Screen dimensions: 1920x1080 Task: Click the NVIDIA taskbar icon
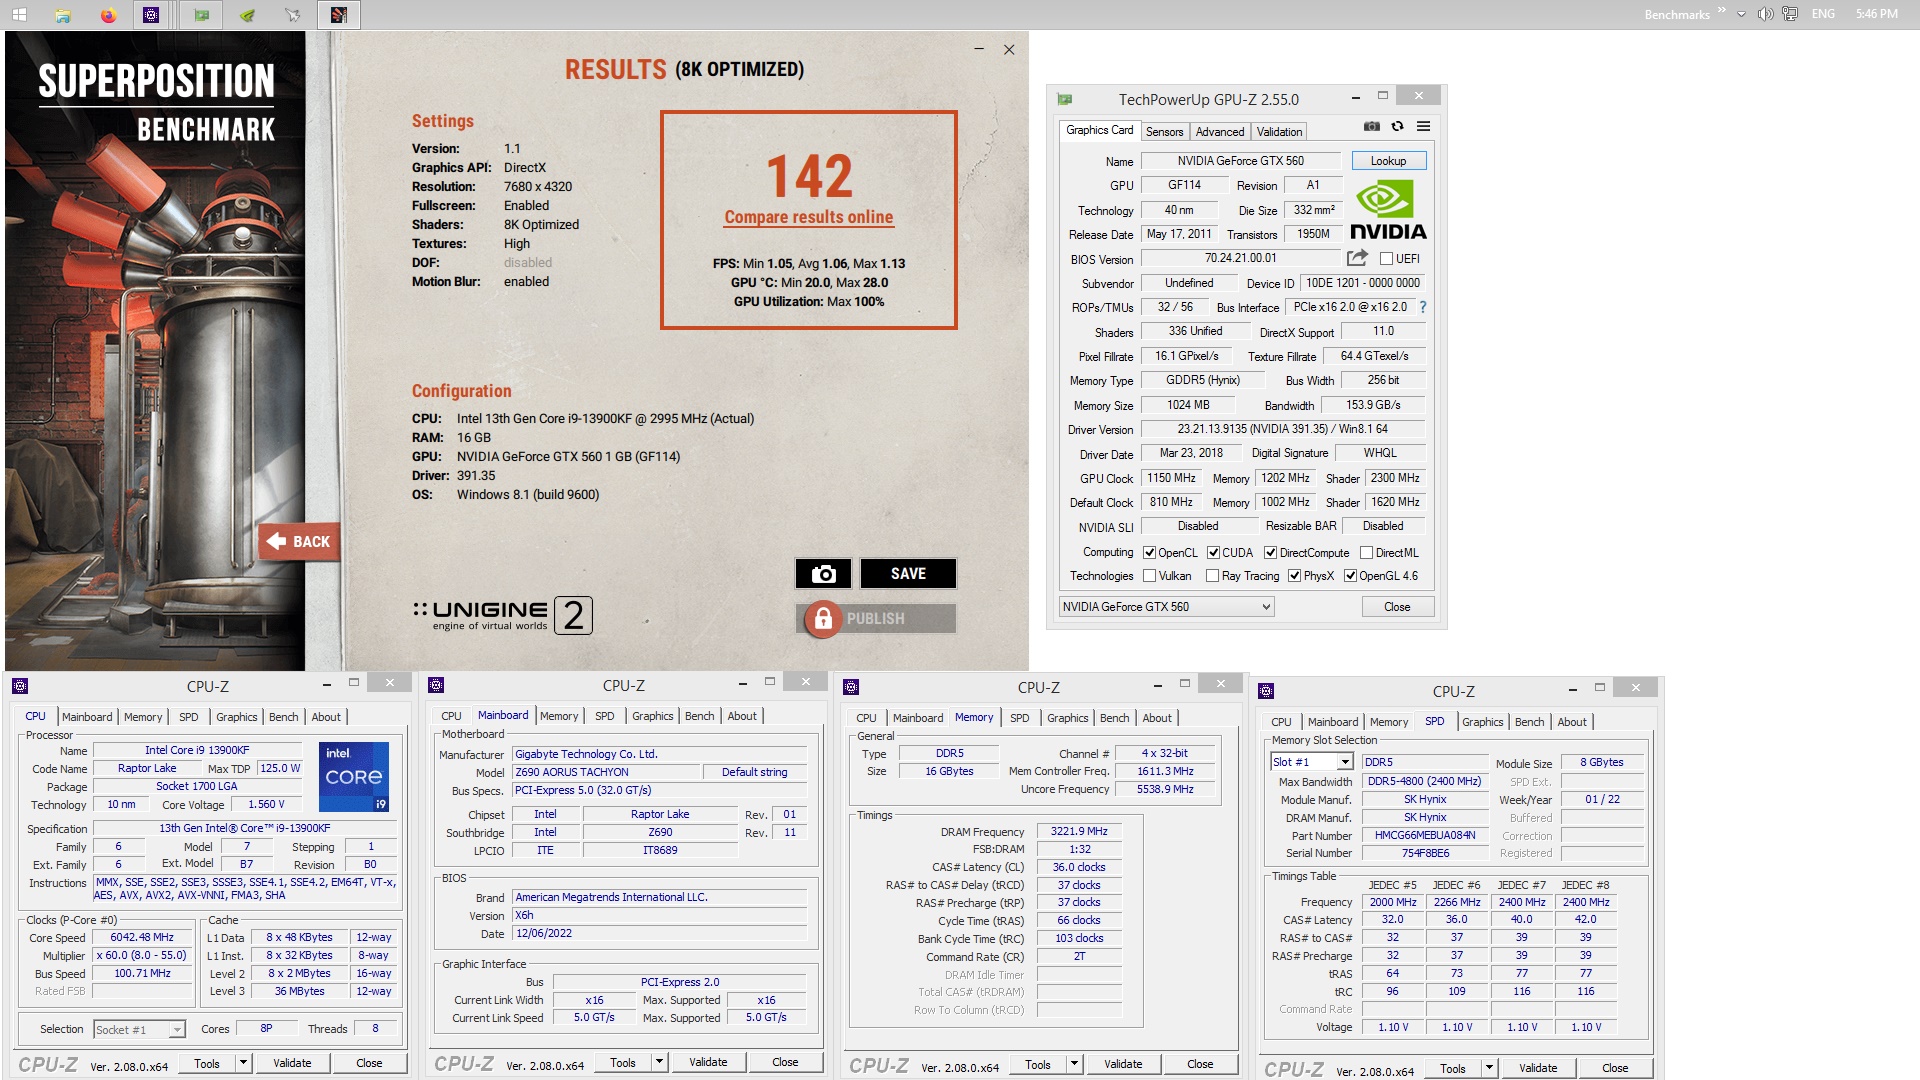pyautogui.click(x=247, y=15)
